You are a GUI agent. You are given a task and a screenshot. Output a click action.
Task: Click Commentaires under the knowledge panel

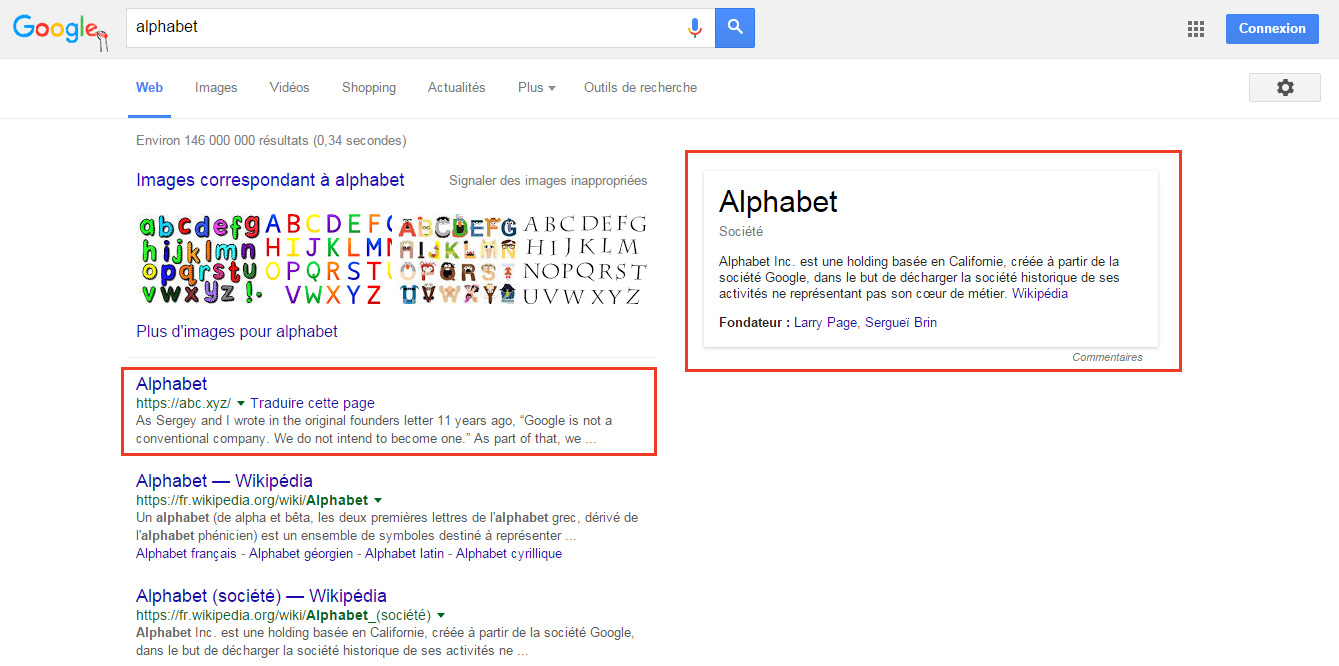[x=1107, y=357]
